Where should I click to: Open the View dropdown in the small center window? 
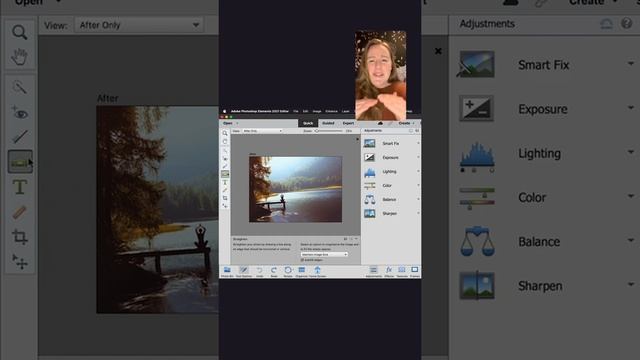click(262, 131)
